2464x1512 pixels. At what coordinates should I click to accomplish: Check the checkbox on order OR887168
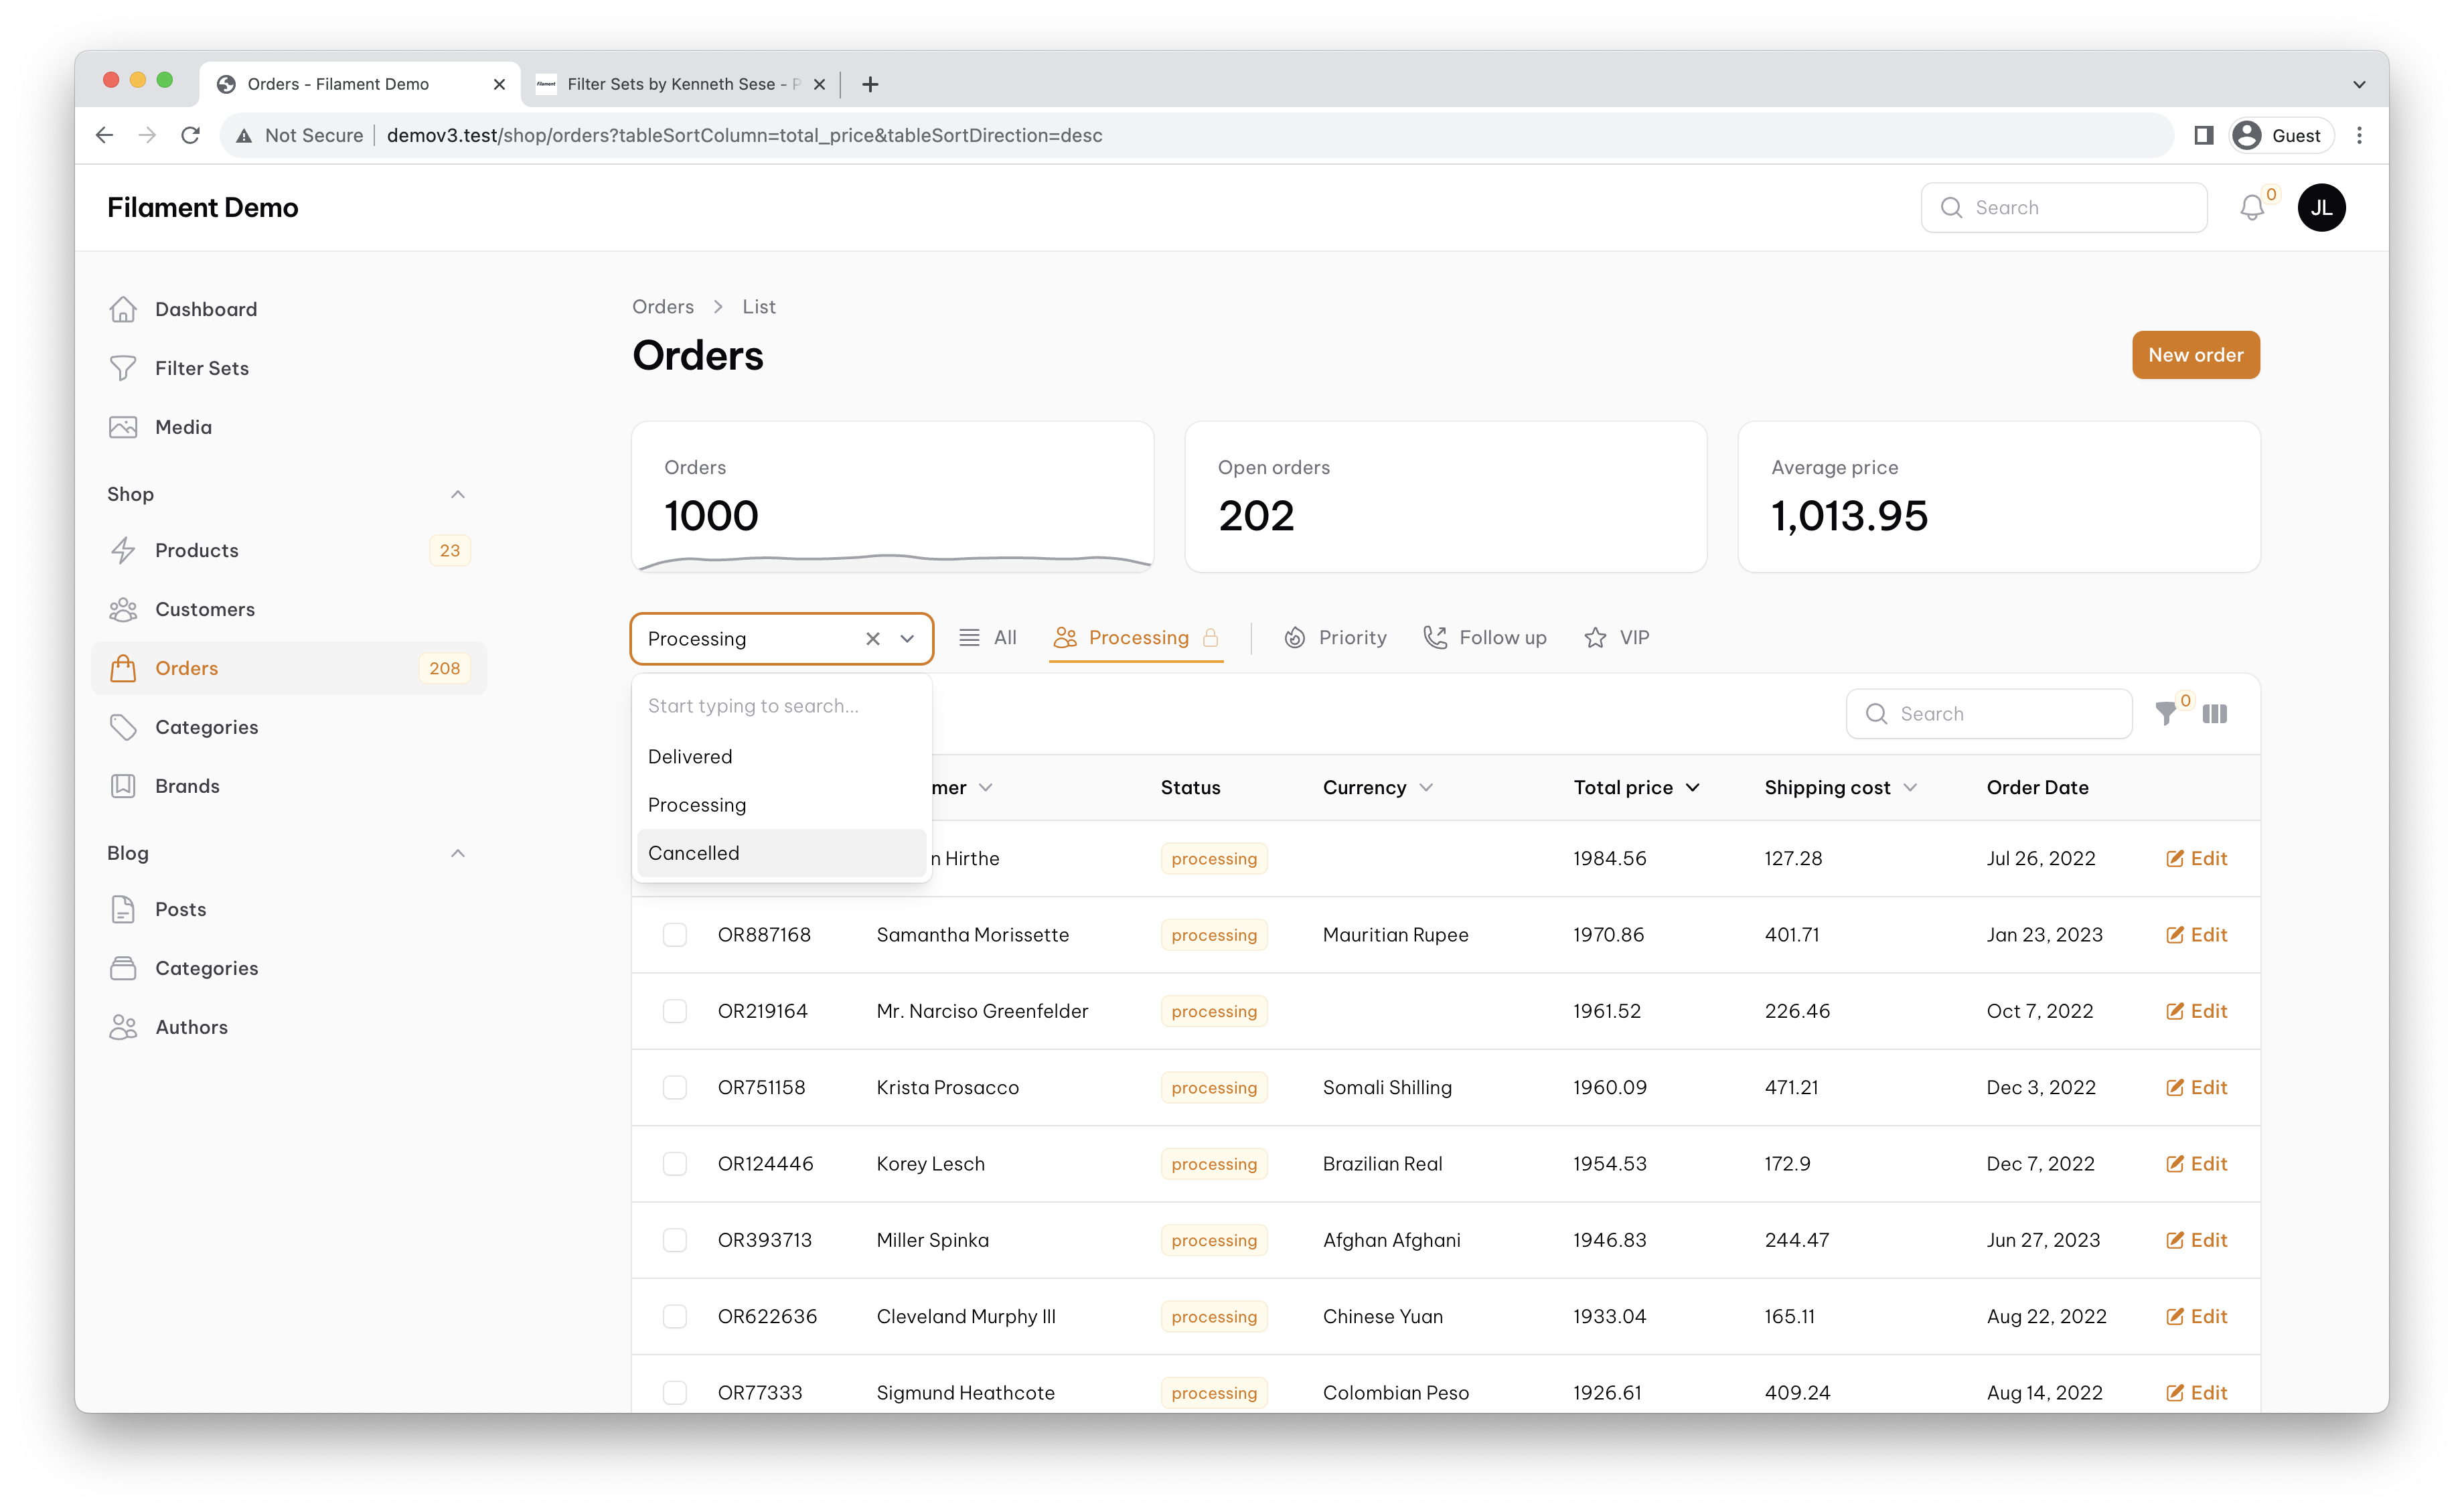[675, 934]
